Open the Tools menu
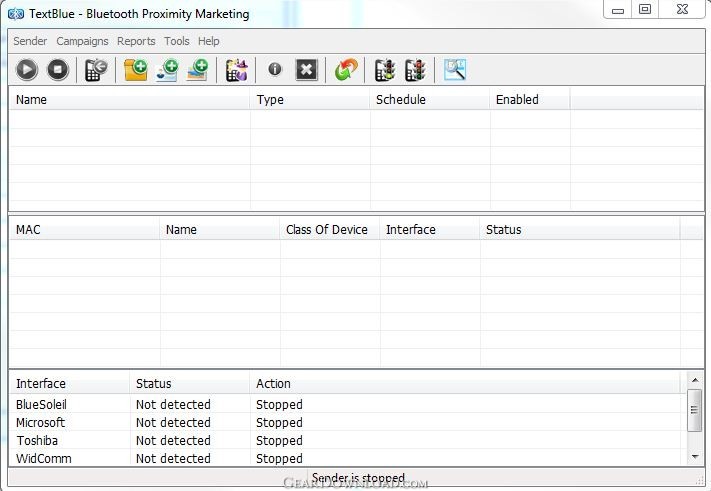The height and width of the screenshot is (491, 711). coord(176,41)
